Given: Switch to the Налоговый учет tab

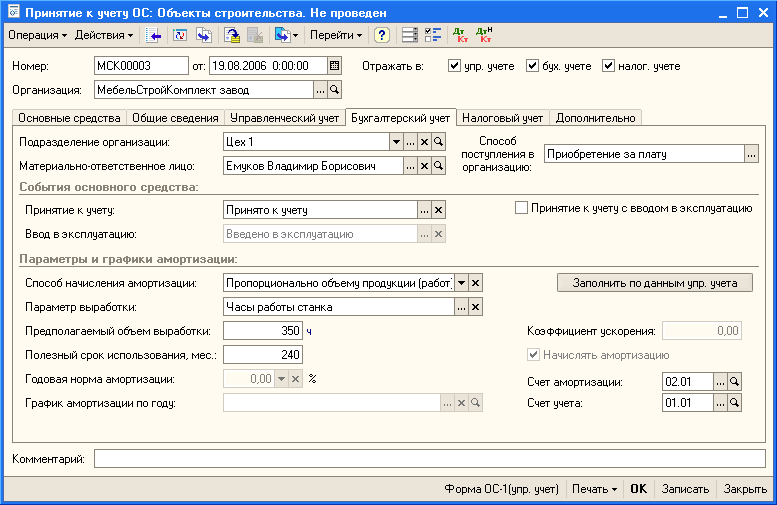Looking at the screenshot, I should 502,118.
